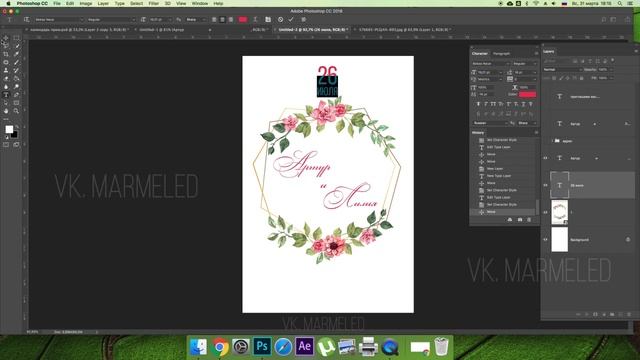This screenshot has height=360, width=640.
Task: Select the Horizontal Type tool
Action: pos(6,95)
